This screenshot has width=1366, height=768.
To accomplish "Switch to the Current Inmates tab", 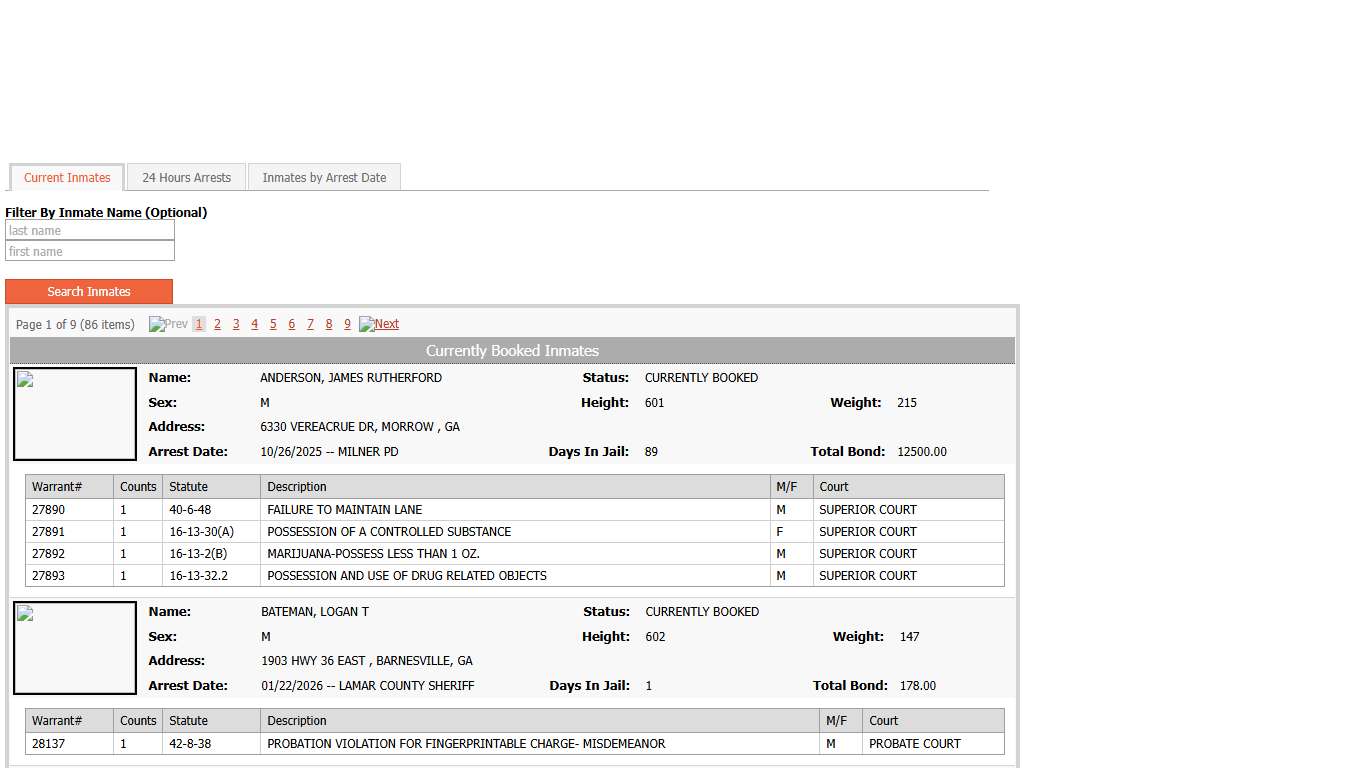I will 67,178.
